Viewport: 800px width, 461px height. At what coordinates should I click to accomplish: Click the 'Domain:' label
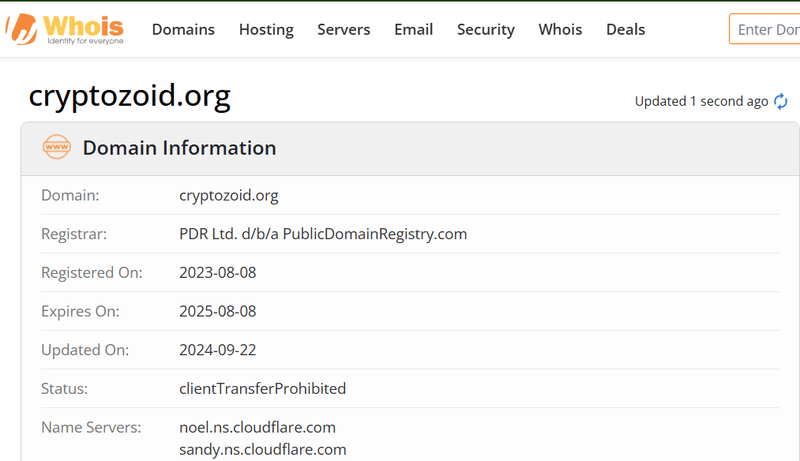point(70,195)
